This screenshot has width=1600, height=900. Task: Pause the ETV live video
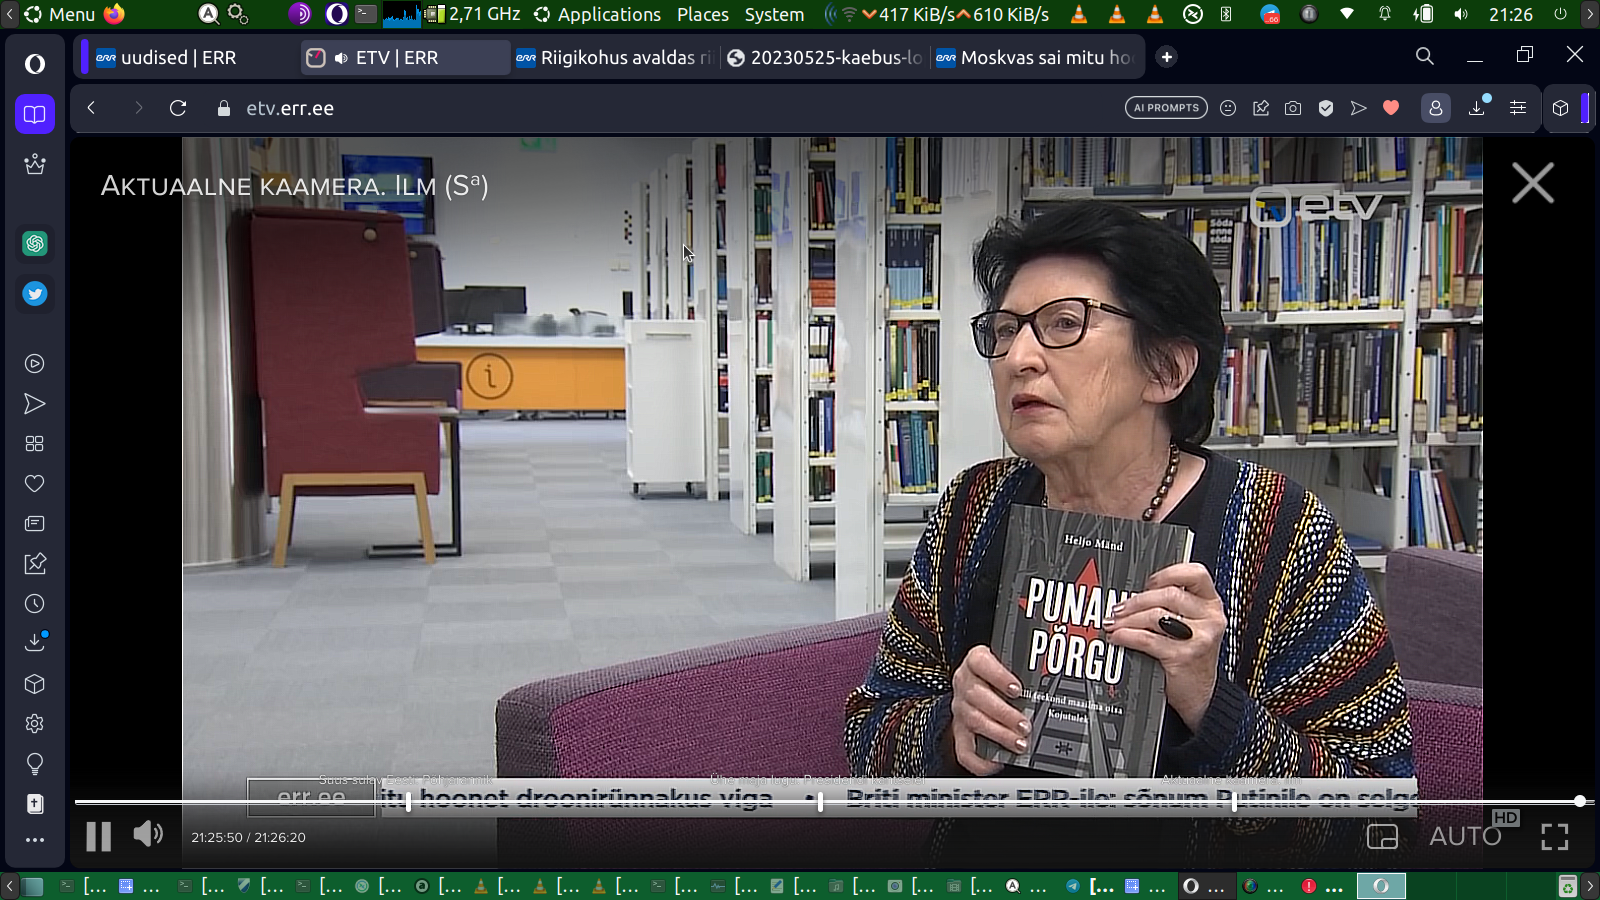click(x=98, y=836)
